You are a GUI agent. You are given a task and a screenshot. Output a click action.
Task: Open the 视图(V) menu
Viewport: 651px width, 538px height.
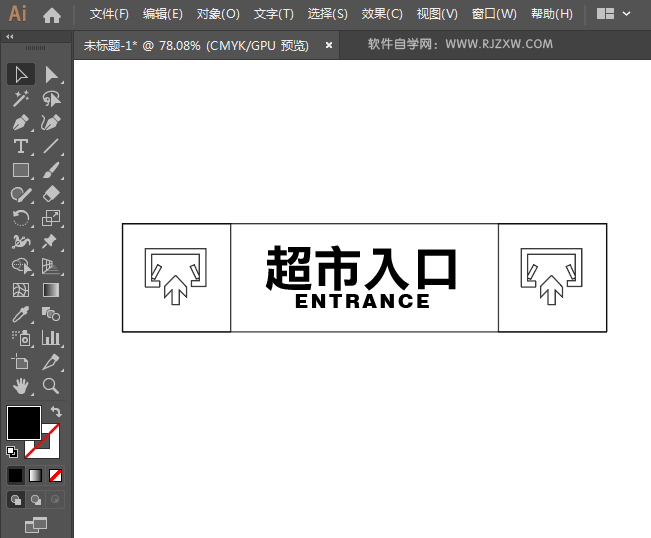[437, 14]
